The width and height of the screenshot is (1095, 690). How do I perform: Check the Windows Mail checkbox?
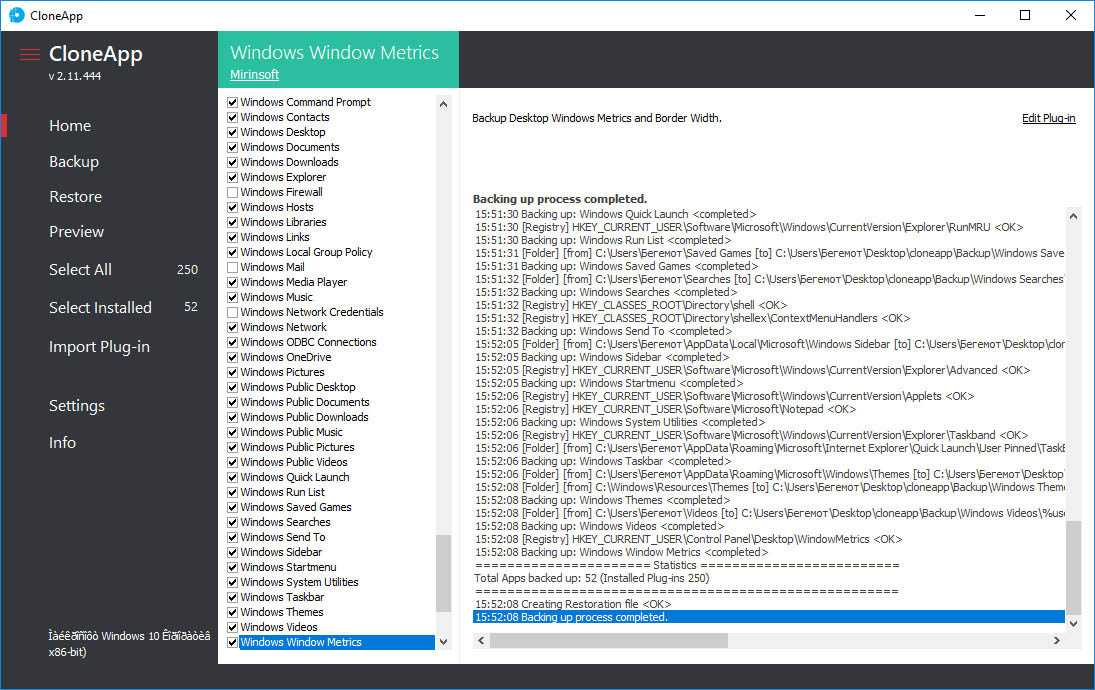point(233,267)
